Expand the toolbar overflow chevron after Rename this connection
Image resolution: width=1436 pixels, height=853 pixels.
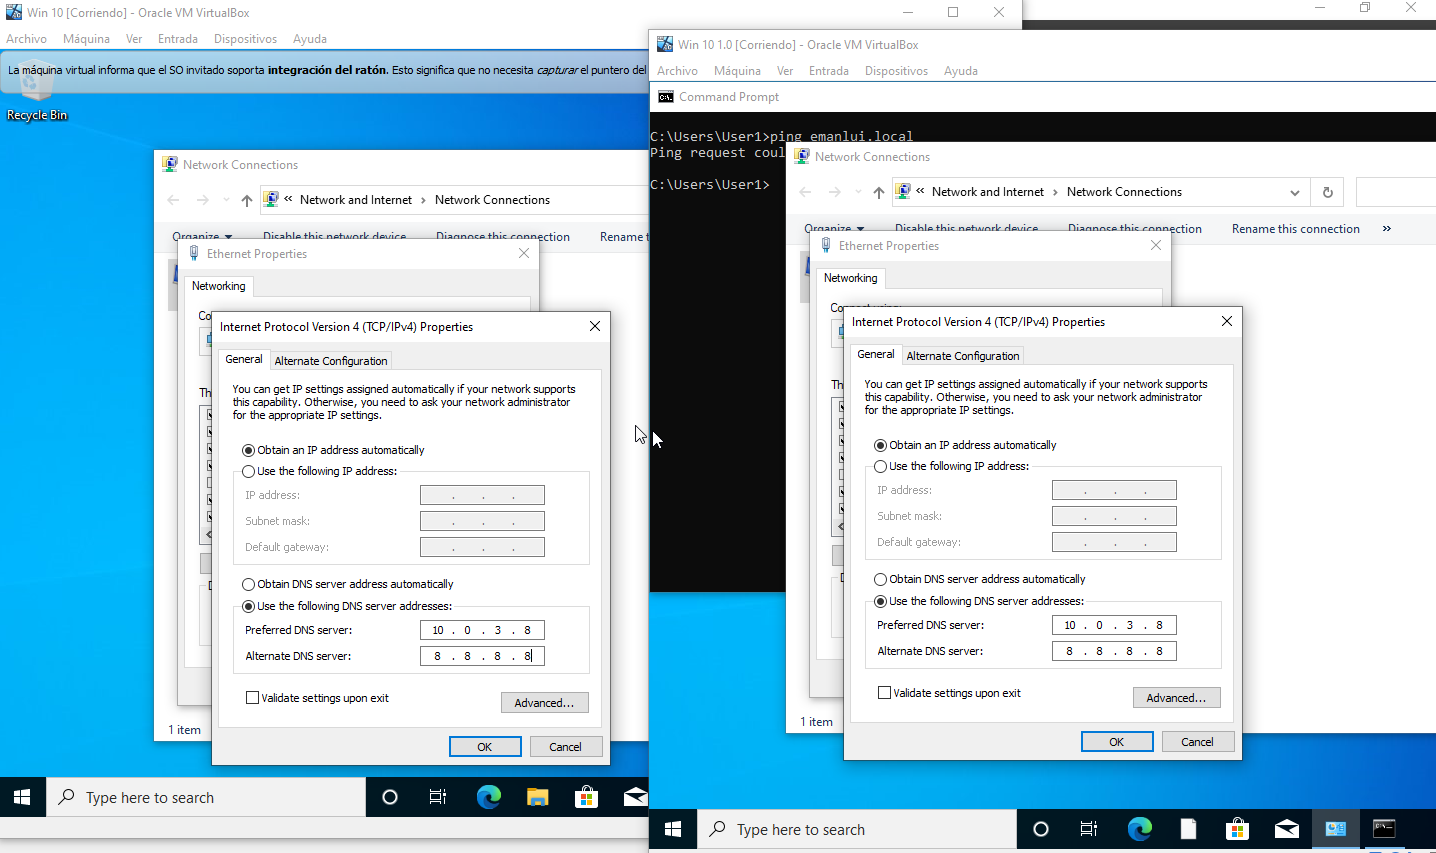[1387, 229]
